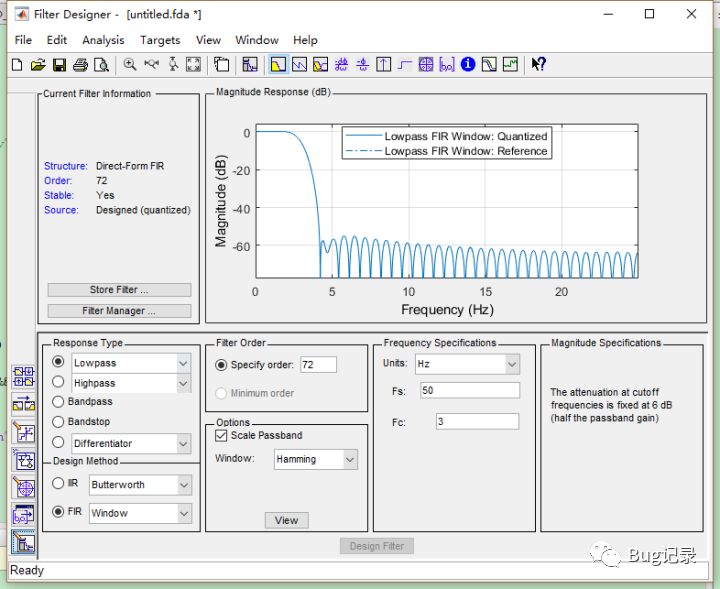Open the Pole/Zero Editor sidebar icon
The height and width of the screenshot is (589, 720).
pyautogui.click(x=23, y=488)
